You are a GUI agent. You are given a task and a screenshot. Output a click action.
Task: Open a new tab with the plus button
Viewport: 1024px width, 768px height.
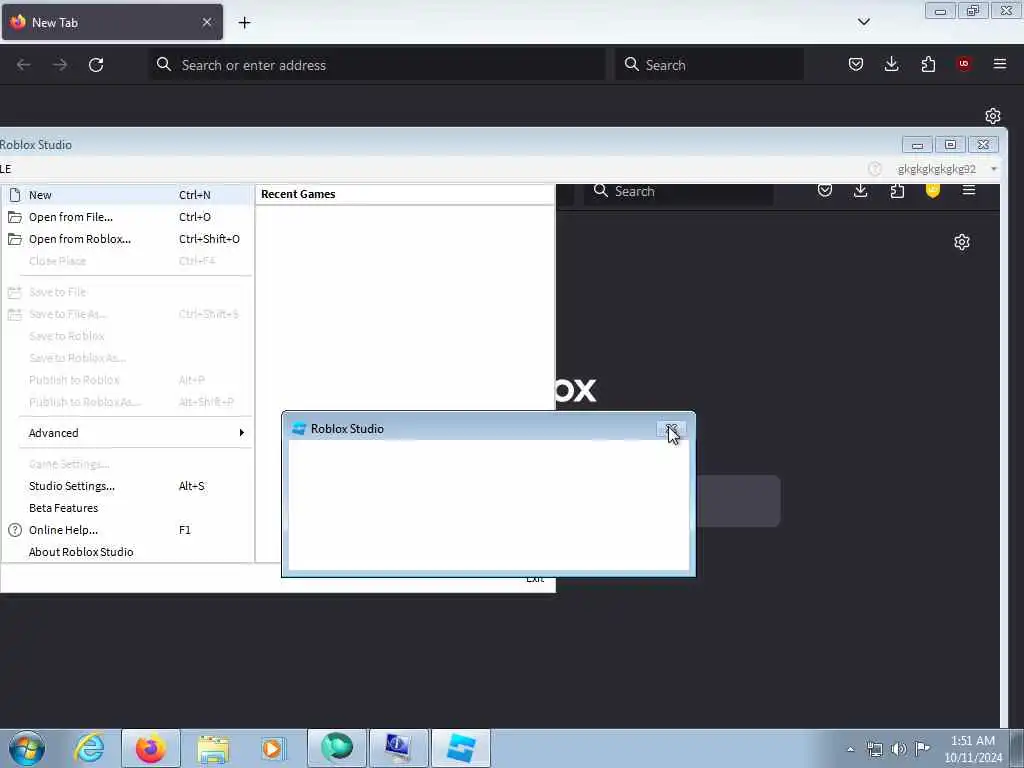[244, 23]
